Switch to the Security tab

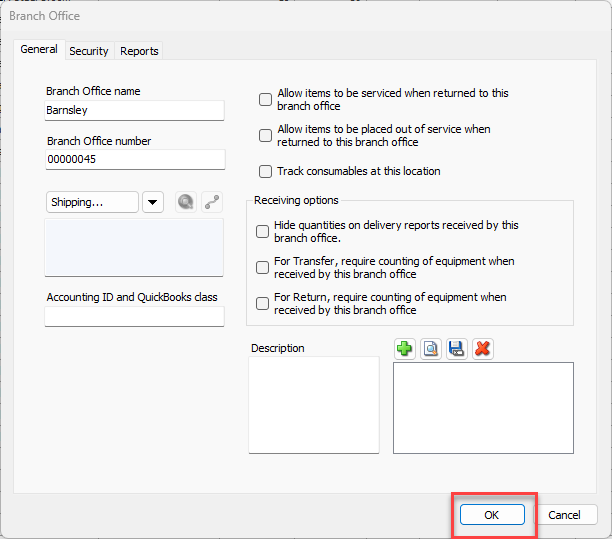click(x=89, y=51)
